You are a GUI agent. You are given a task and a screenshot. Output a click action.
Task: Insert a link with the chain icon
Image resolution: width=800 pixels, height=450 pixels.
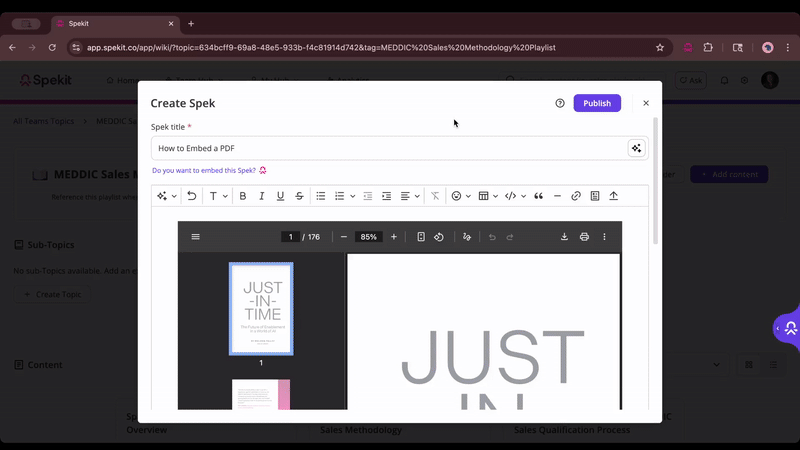click(x=576, y=196)
